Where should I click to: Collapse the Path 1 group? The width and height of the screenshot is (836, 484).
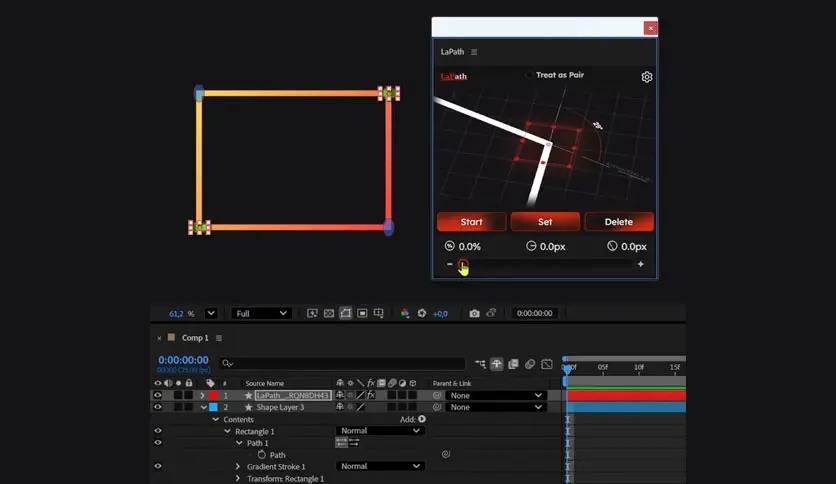(239, 443)
